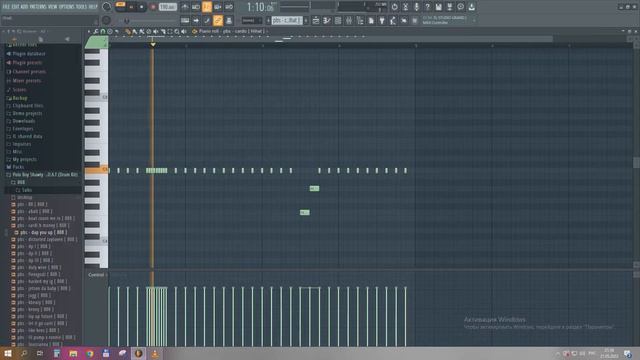Open the FILE menu
Screen dimensions: 640x360
point(6,7)
